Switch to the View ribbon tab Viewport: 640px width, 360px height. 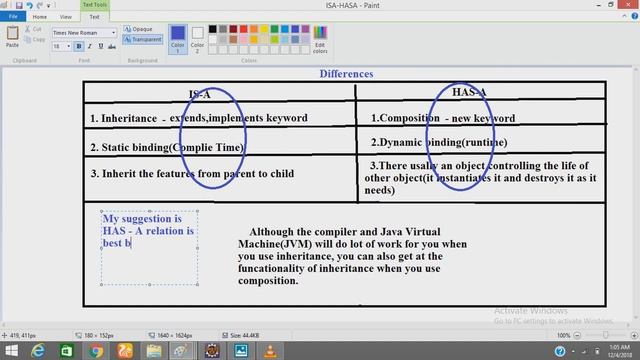click(65, 17)
